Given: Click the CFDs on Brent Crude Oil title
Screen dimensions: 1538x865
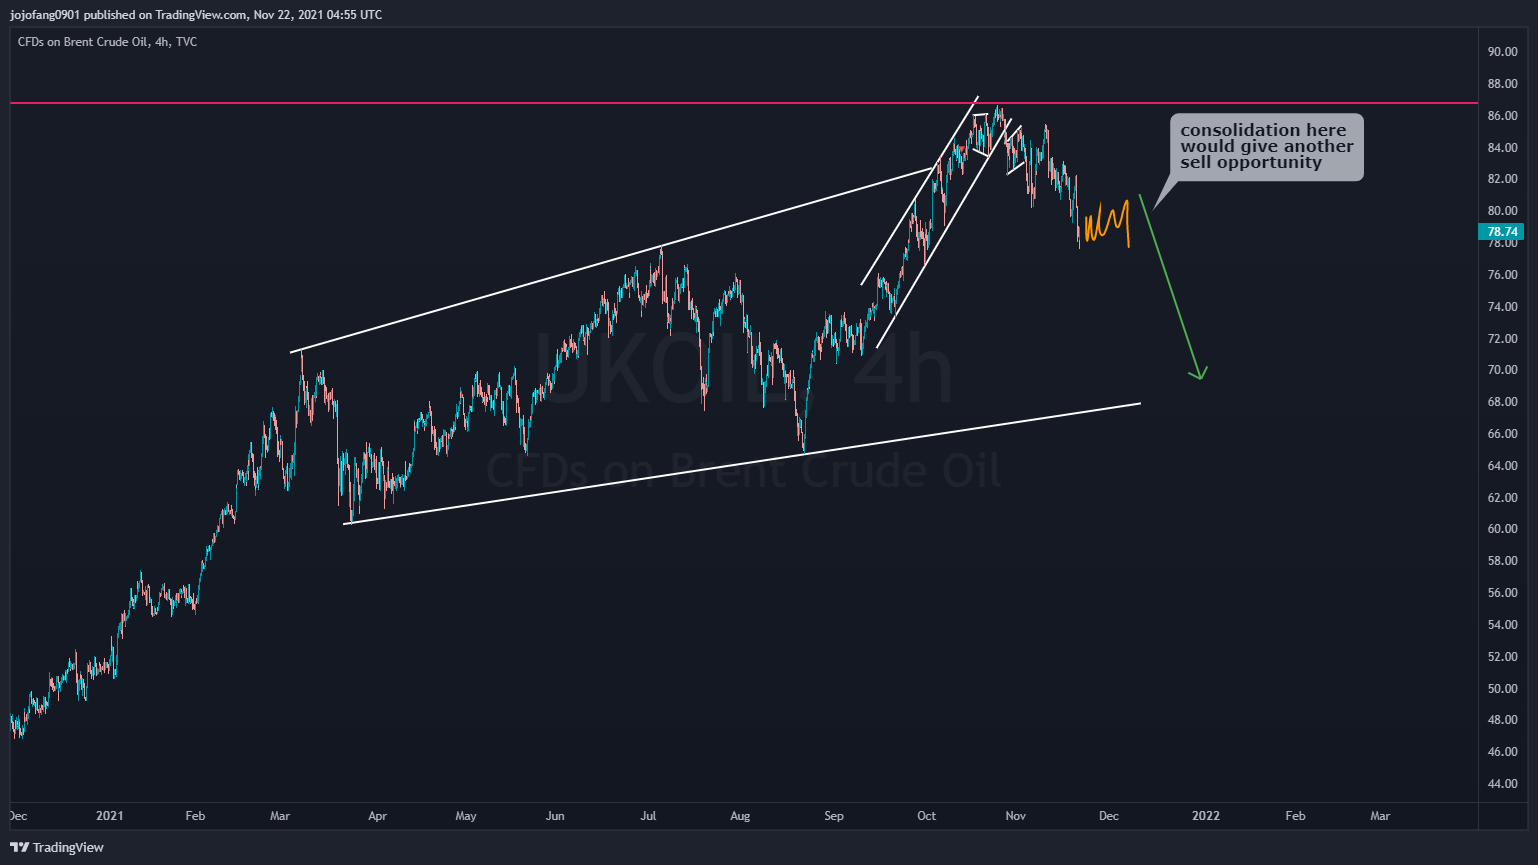Looking at the screenshot, I should 107,42.
